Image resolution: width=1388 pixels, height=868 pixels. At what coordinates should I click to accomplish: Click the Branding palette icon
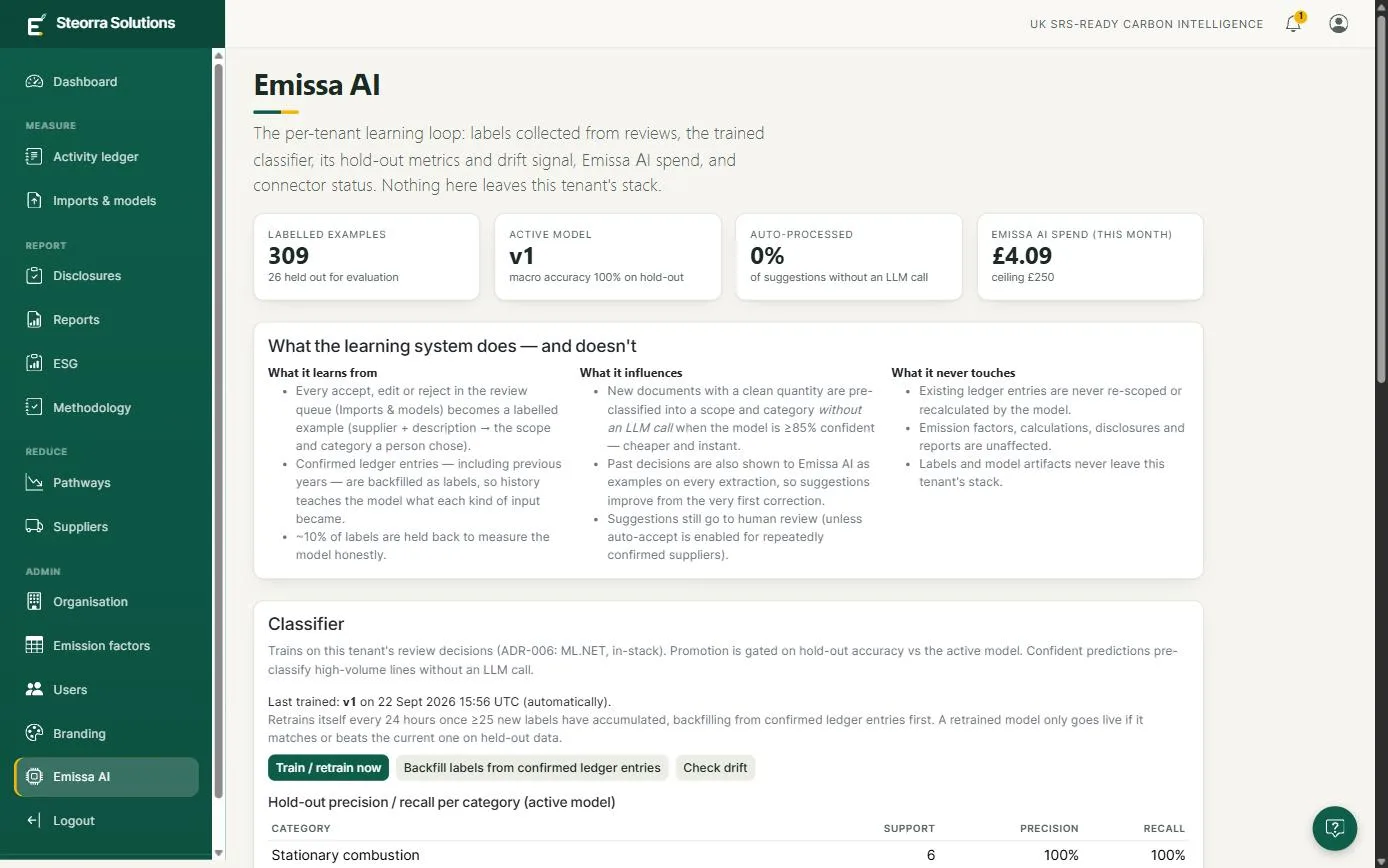(x=34, y=734)
